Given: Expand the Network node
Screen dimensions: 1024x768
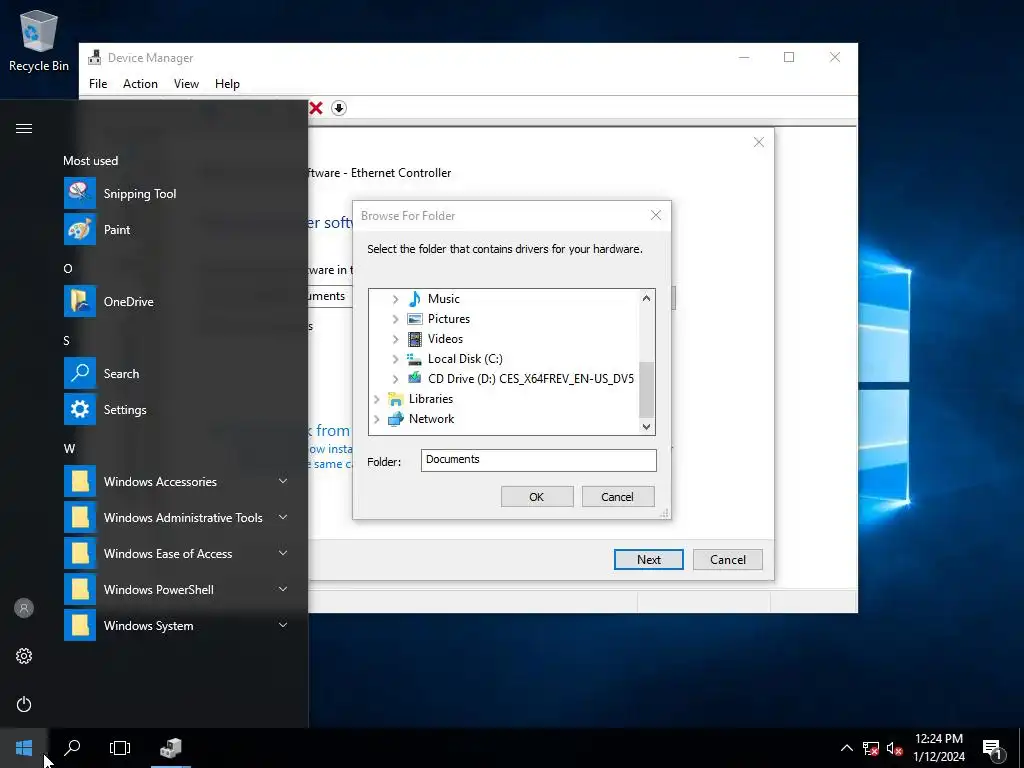Looking at the screenshot, I should (x=376, y=419).
